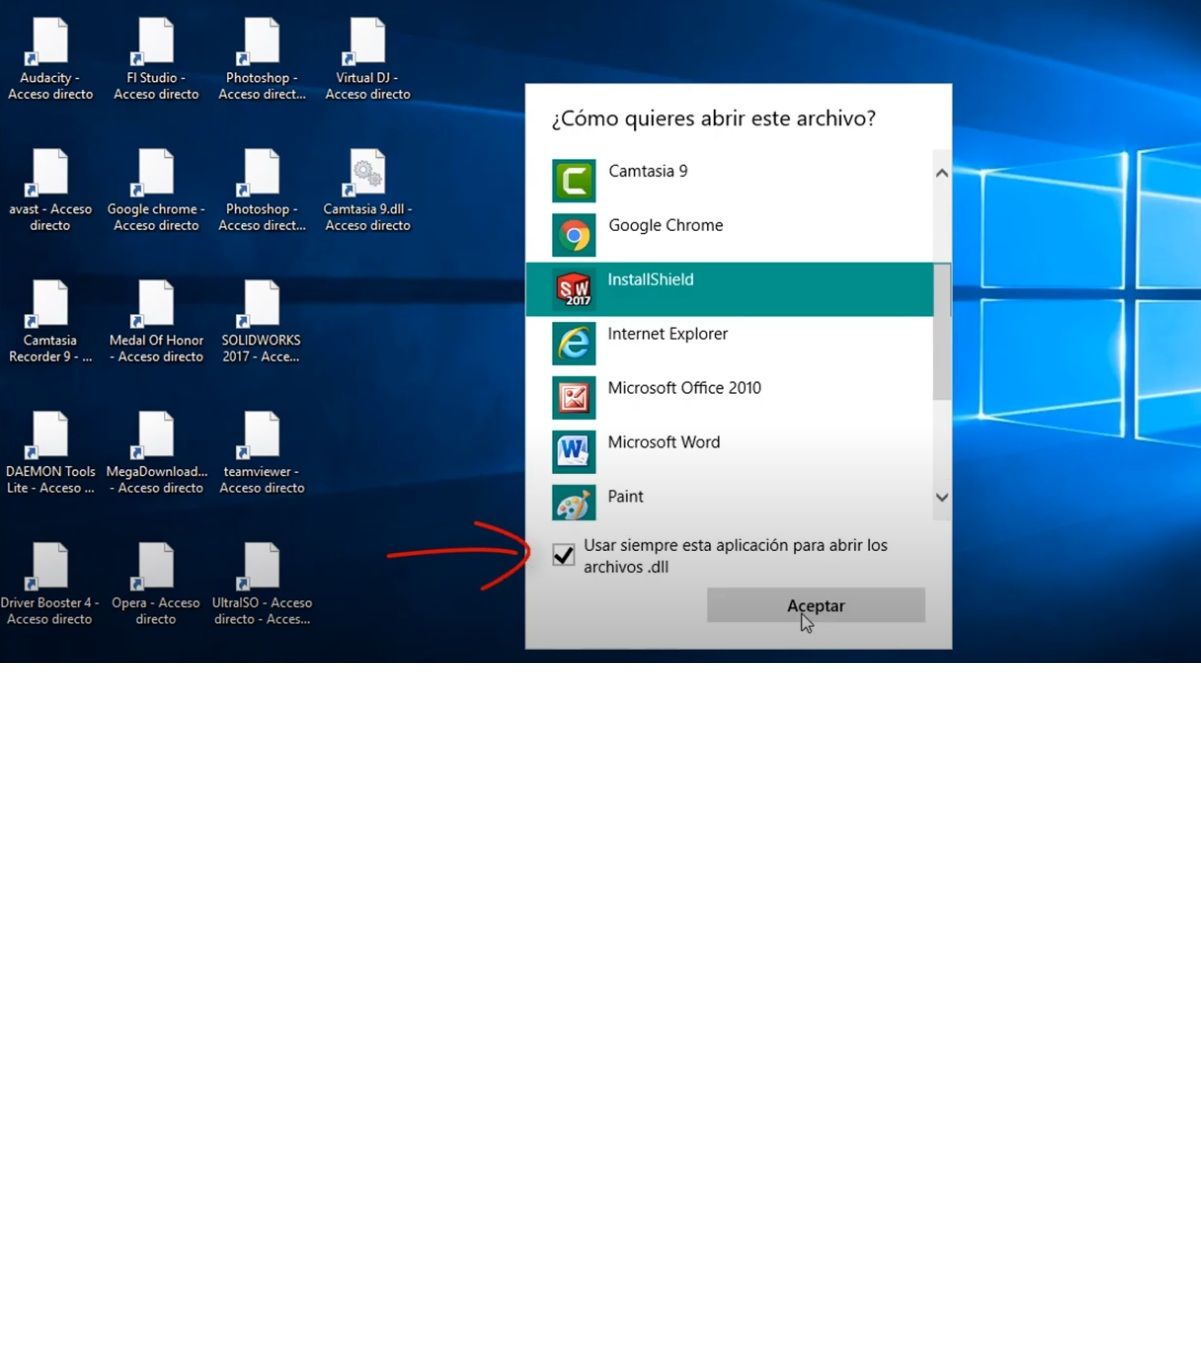The width and height of the screenshot is (1201, 1347).
Task: Select the Camtasia 9 app icon
Action: pyautogui.click(x=574, y=181)
